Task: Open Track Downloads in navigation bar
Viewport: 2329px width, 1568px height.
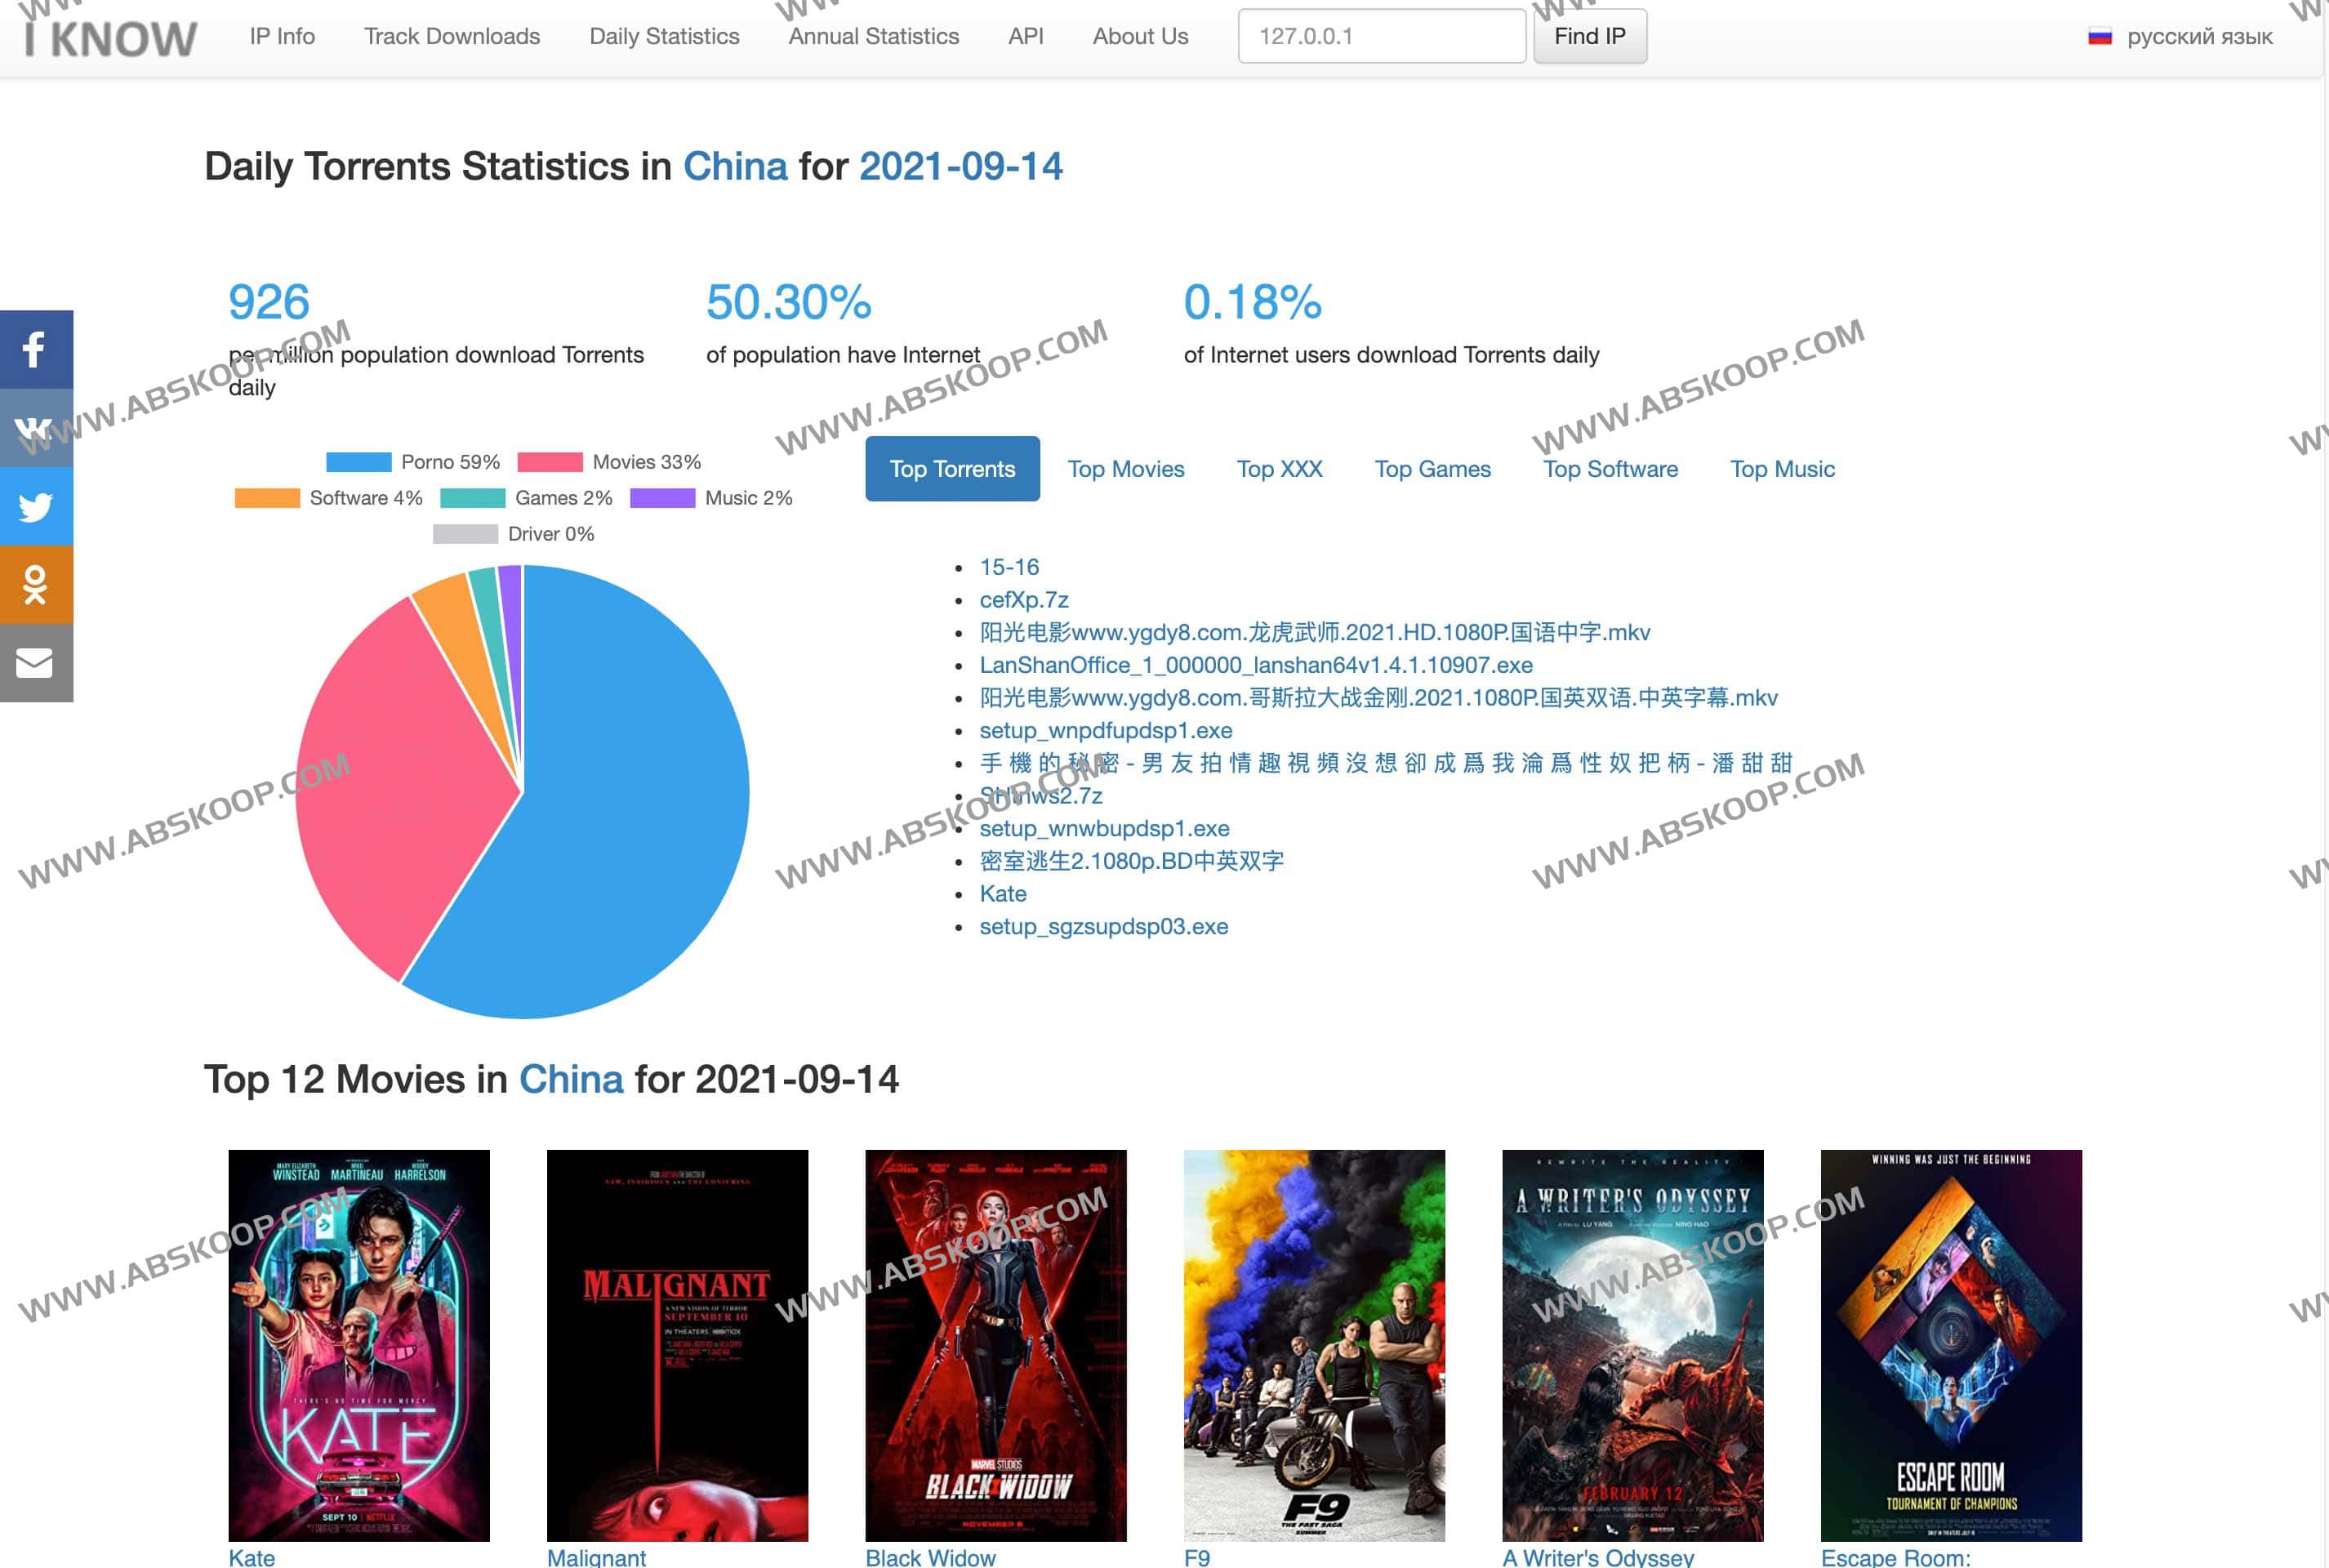Action: 452,37
